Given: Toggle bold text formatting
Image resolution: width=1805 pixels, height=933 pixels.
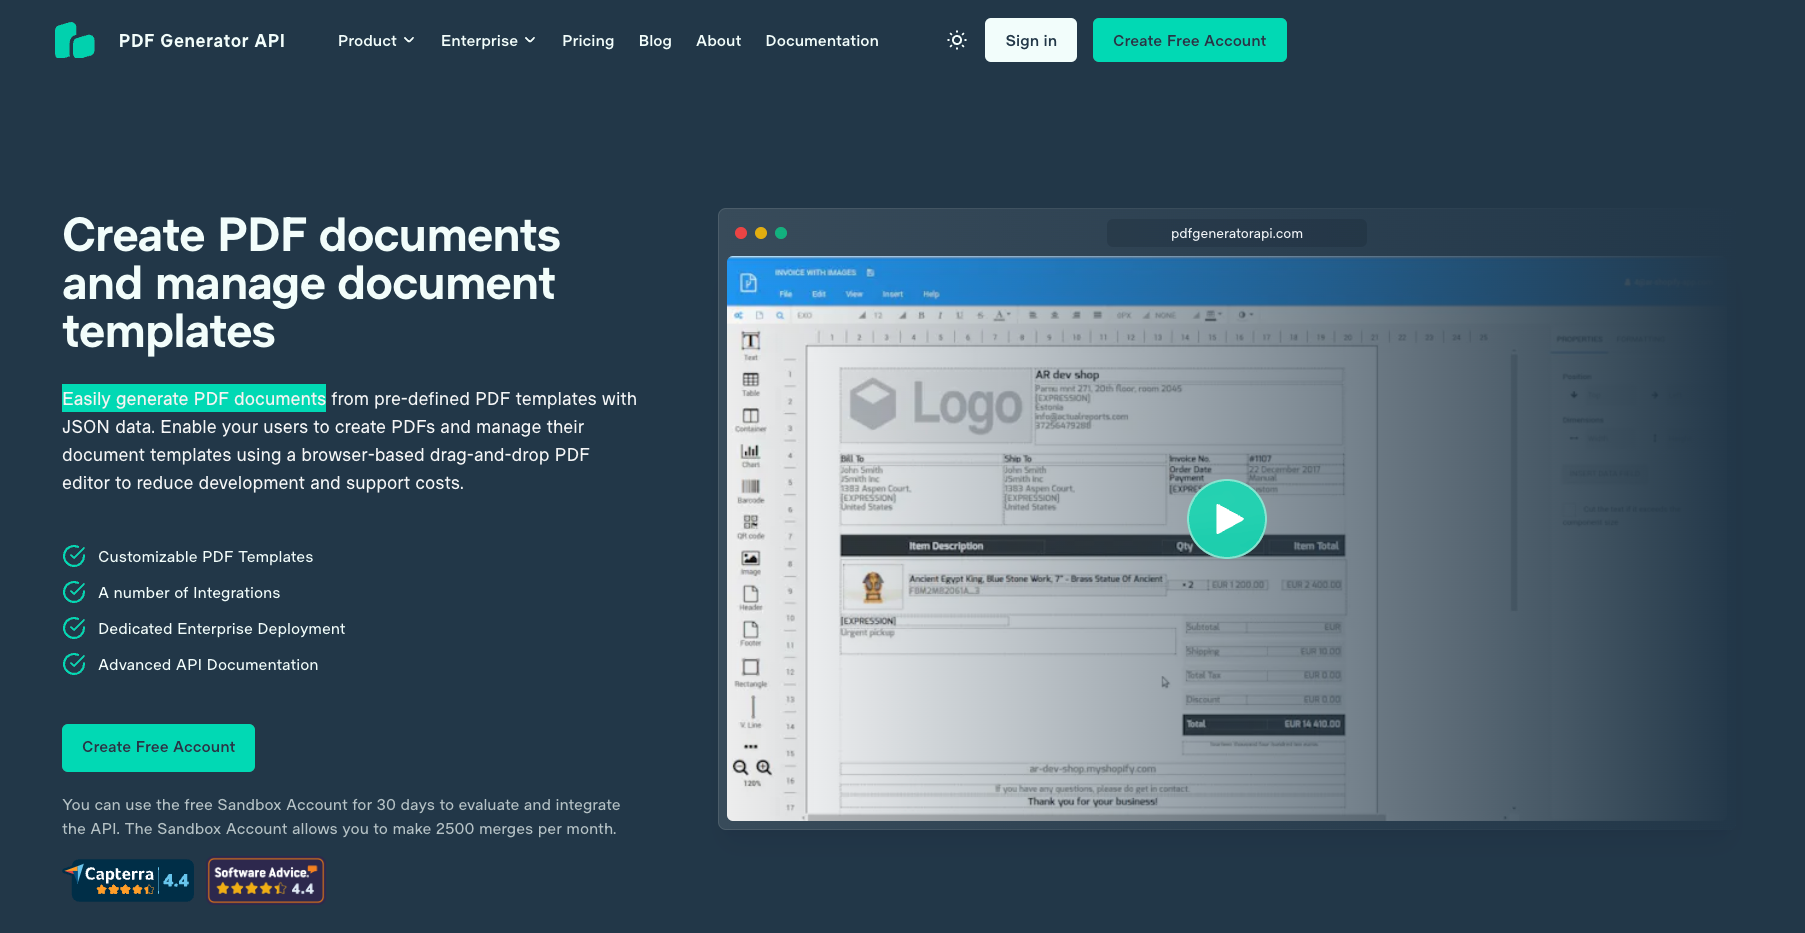Looking at the screenshot, I should [x=920, y=314].
